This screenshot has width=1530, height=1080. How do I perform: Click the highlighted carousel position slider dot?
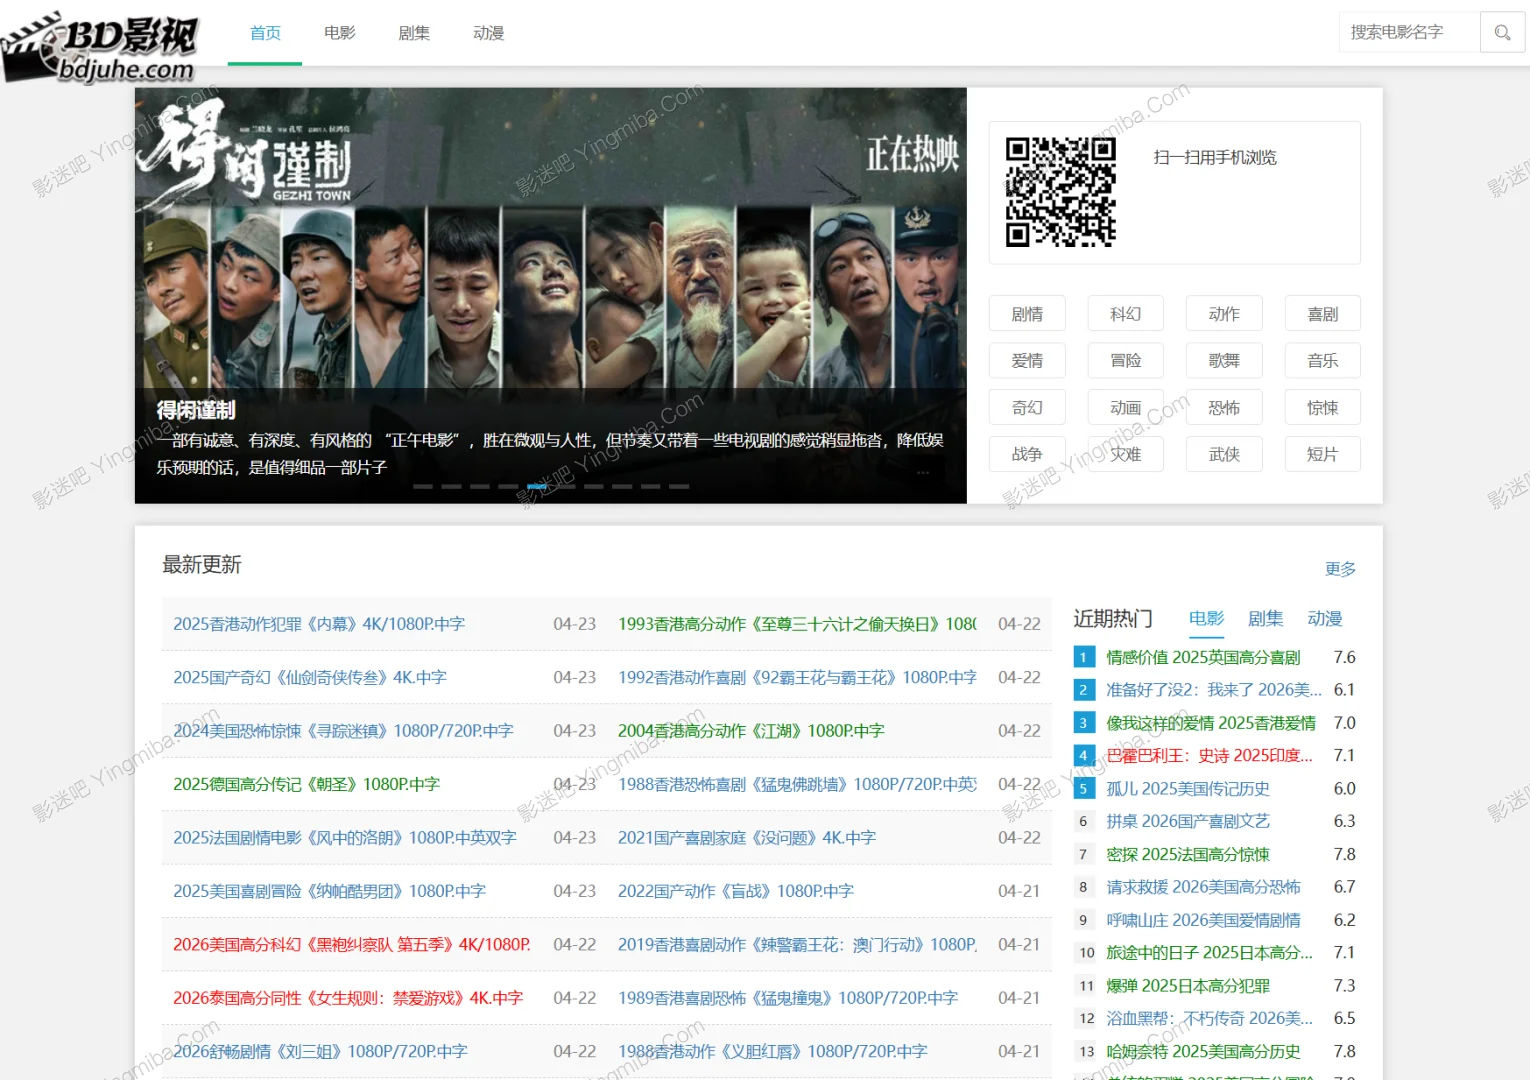pos(537,487)
